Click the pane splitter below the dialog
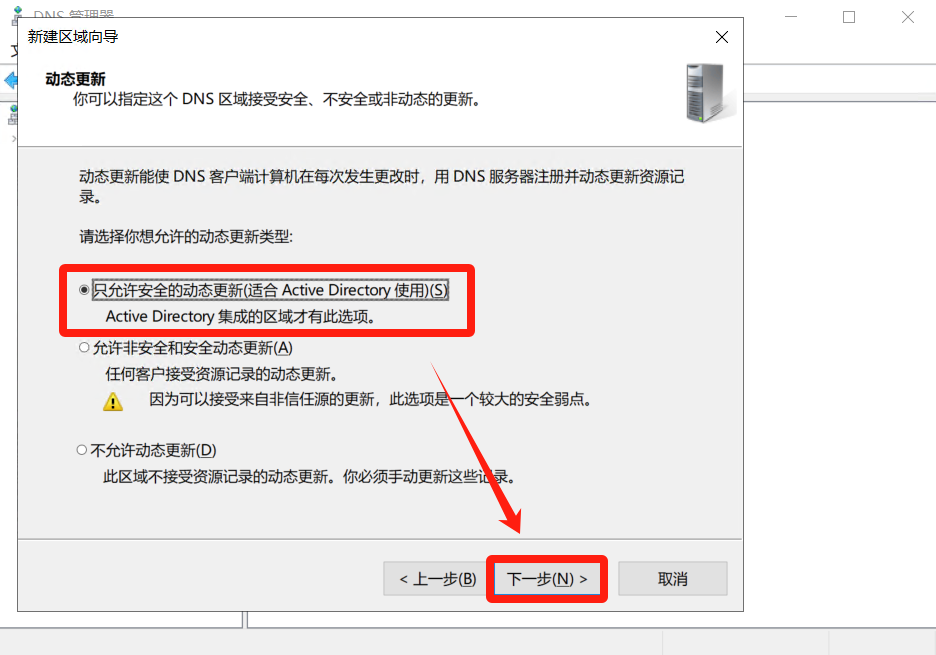The image size is (936, 655). coord(245,619)
